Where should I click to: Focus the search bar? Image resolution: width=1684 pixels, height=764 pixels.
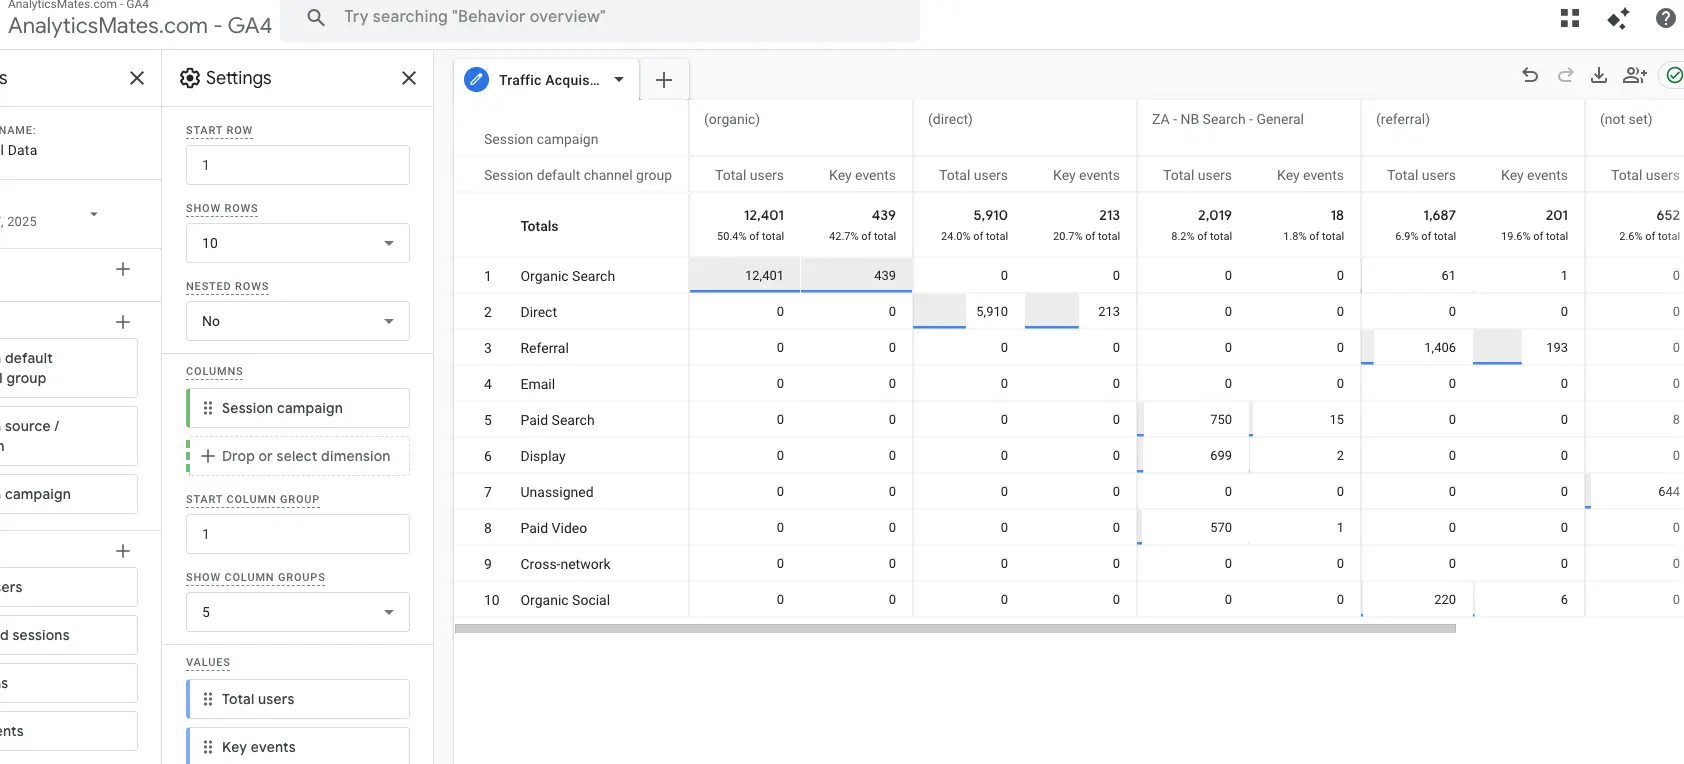coord(600,18)
